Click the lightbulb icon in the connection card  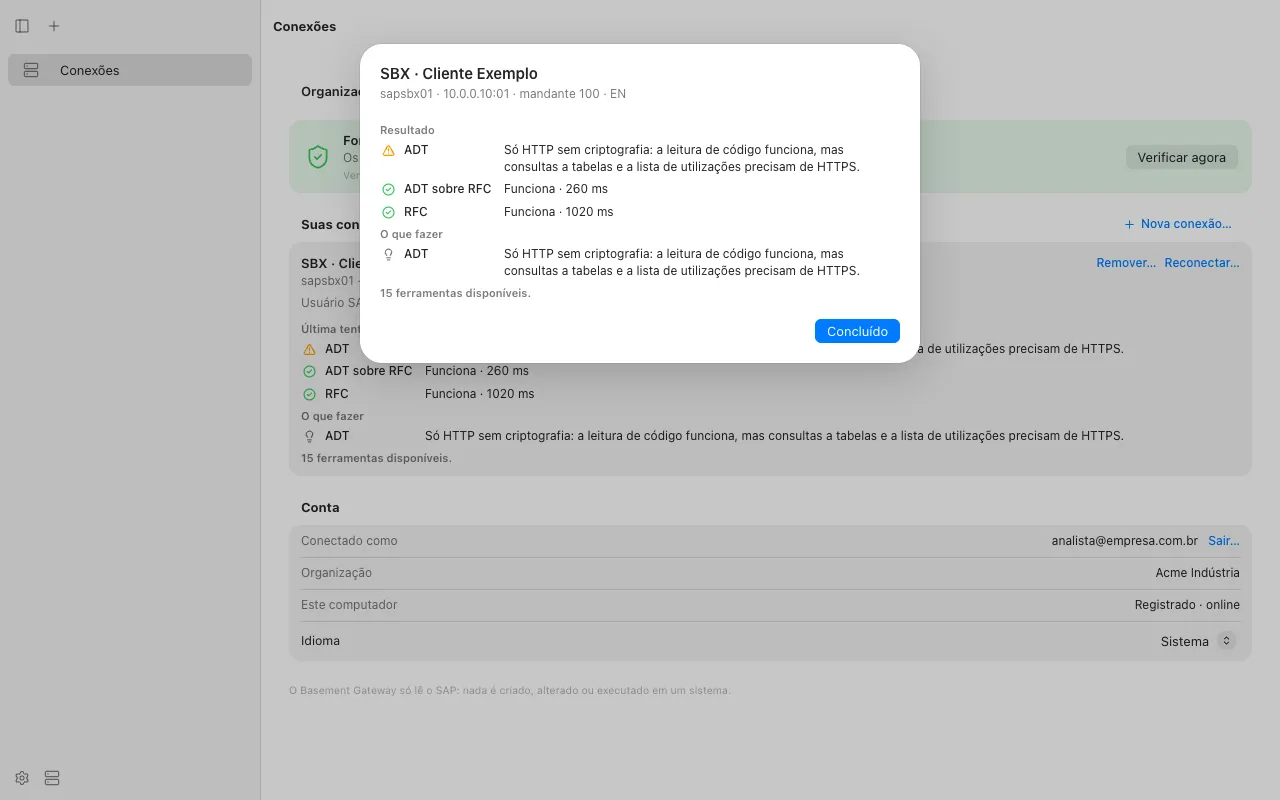tap(310, 436)
